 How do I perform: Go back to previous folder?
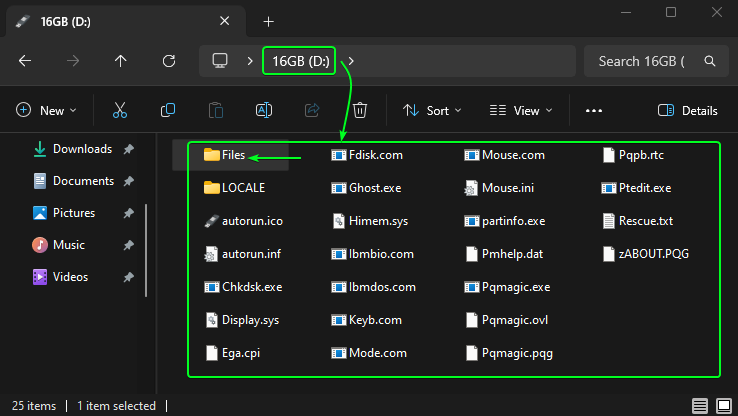pos(25,61)
